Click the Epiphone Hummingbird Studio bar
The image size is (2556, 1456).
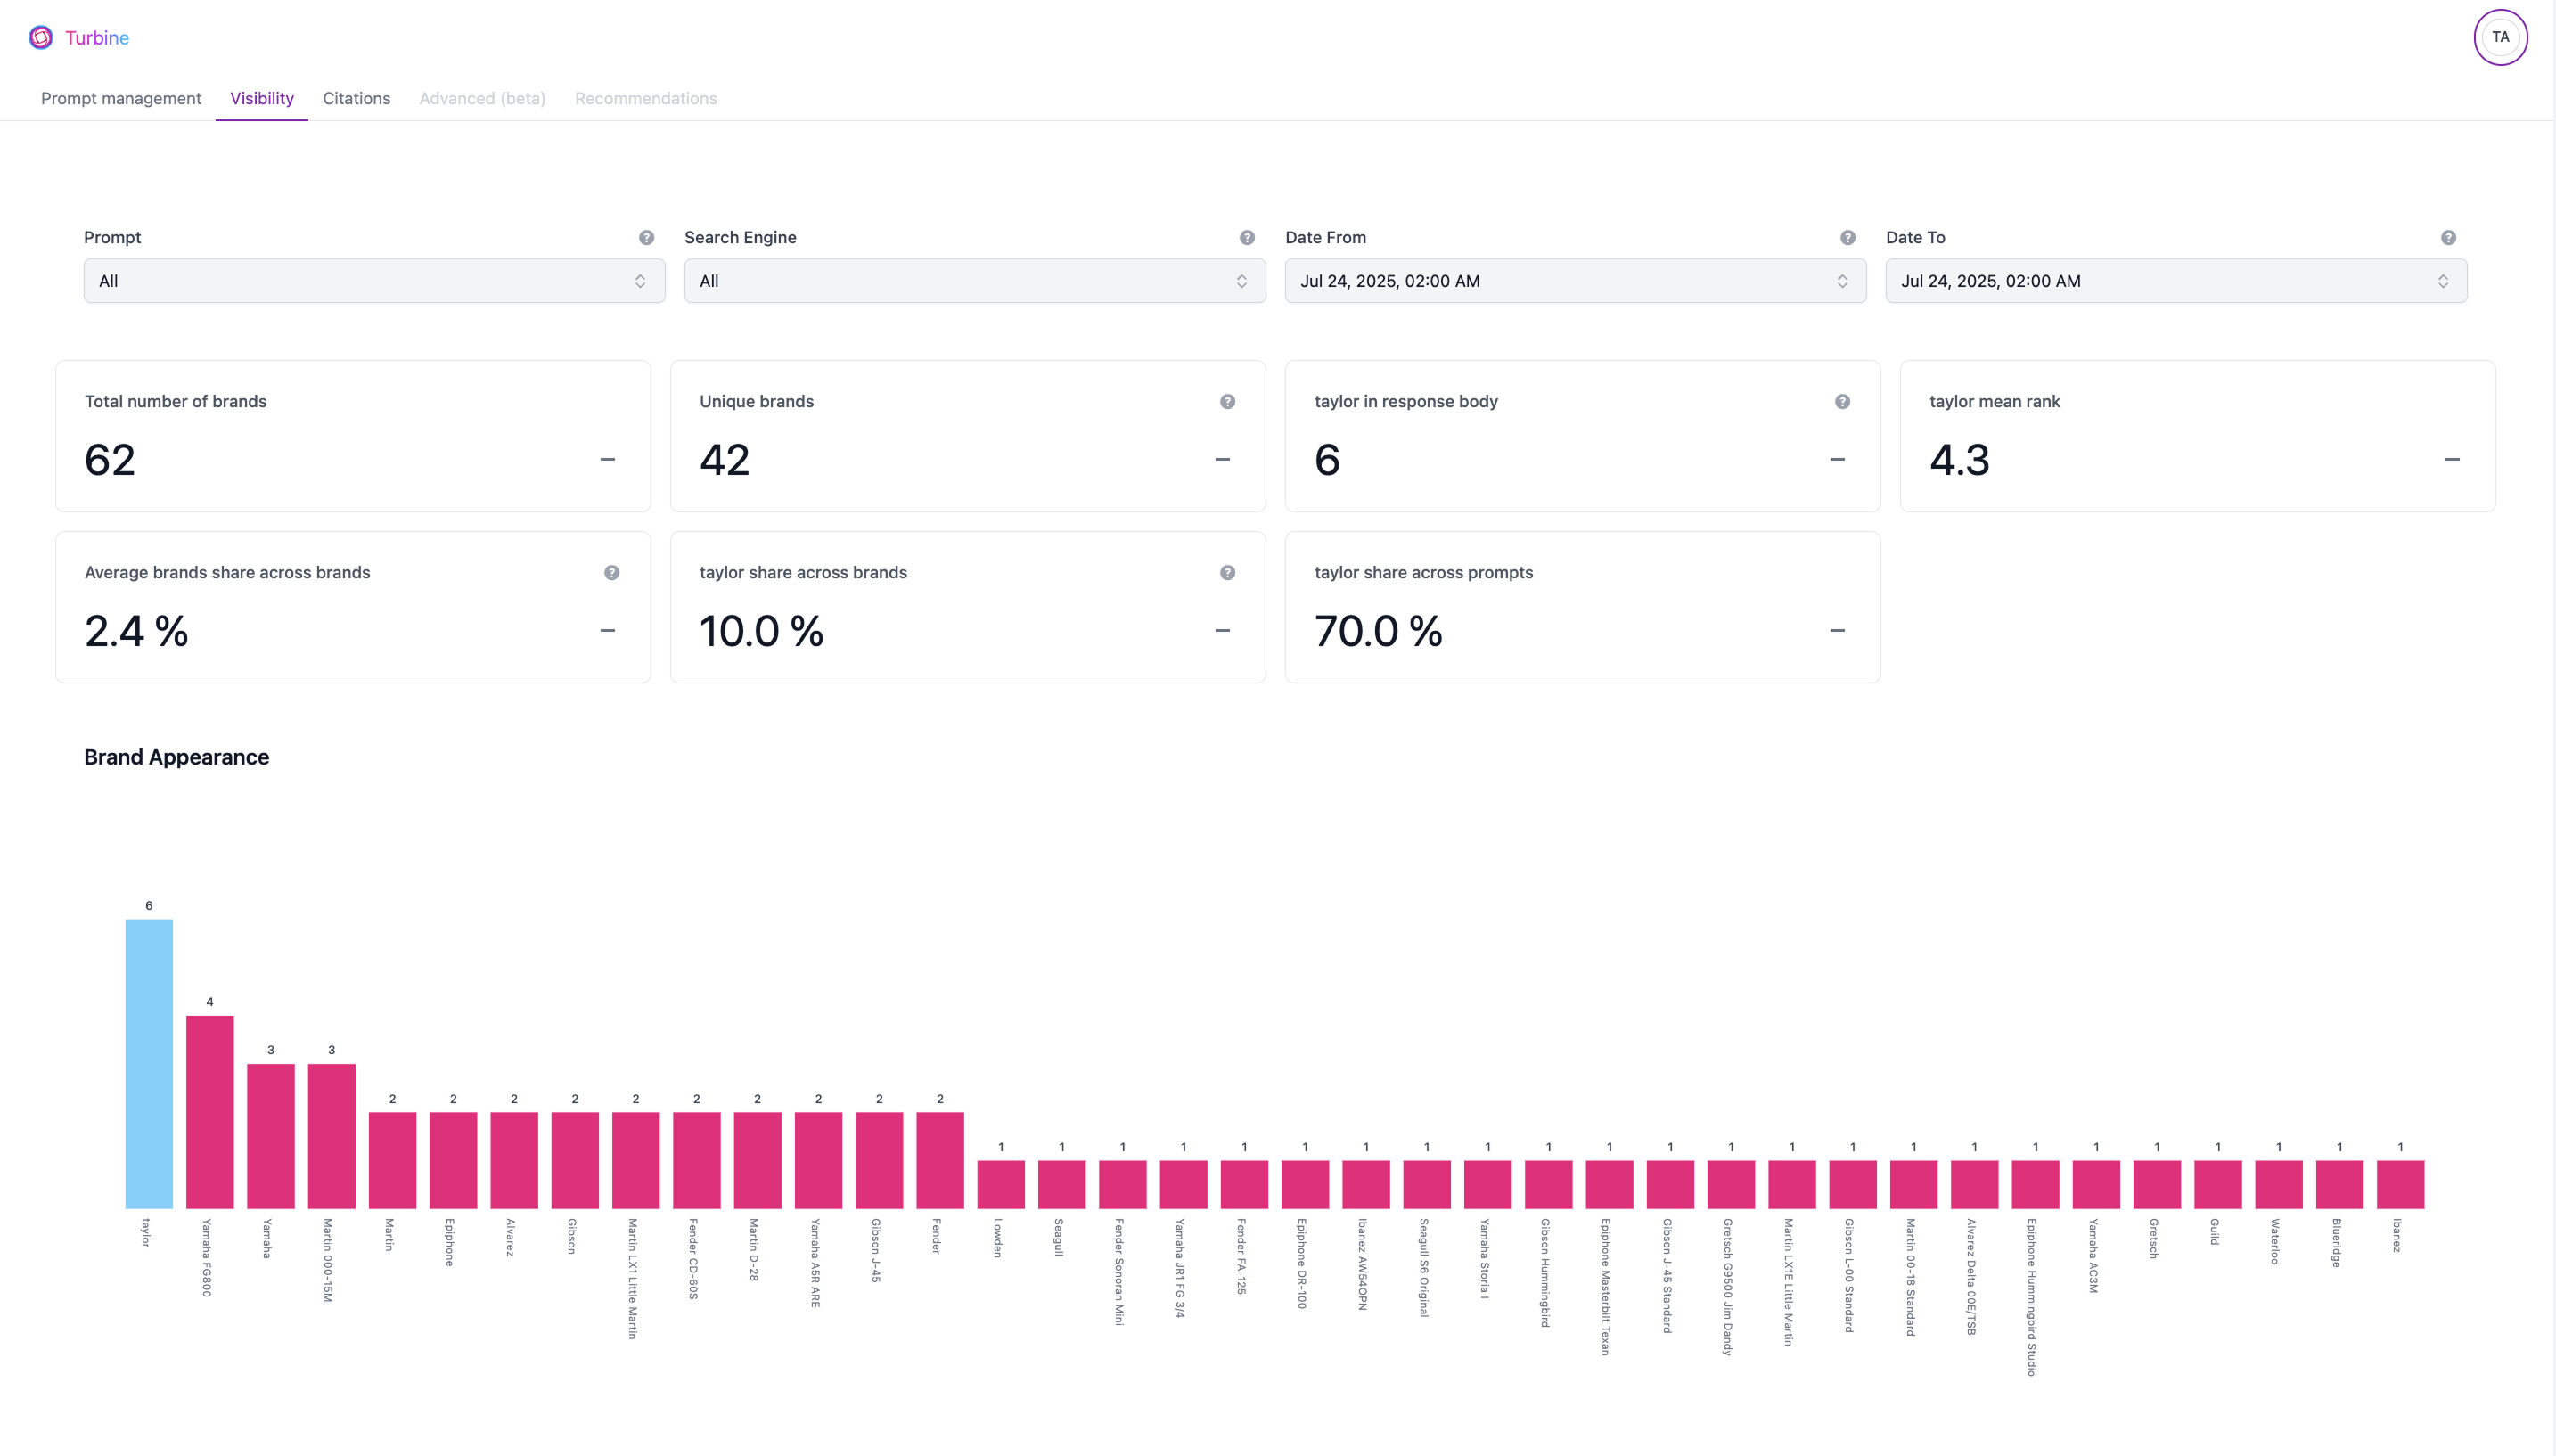click(2035, 1184)
